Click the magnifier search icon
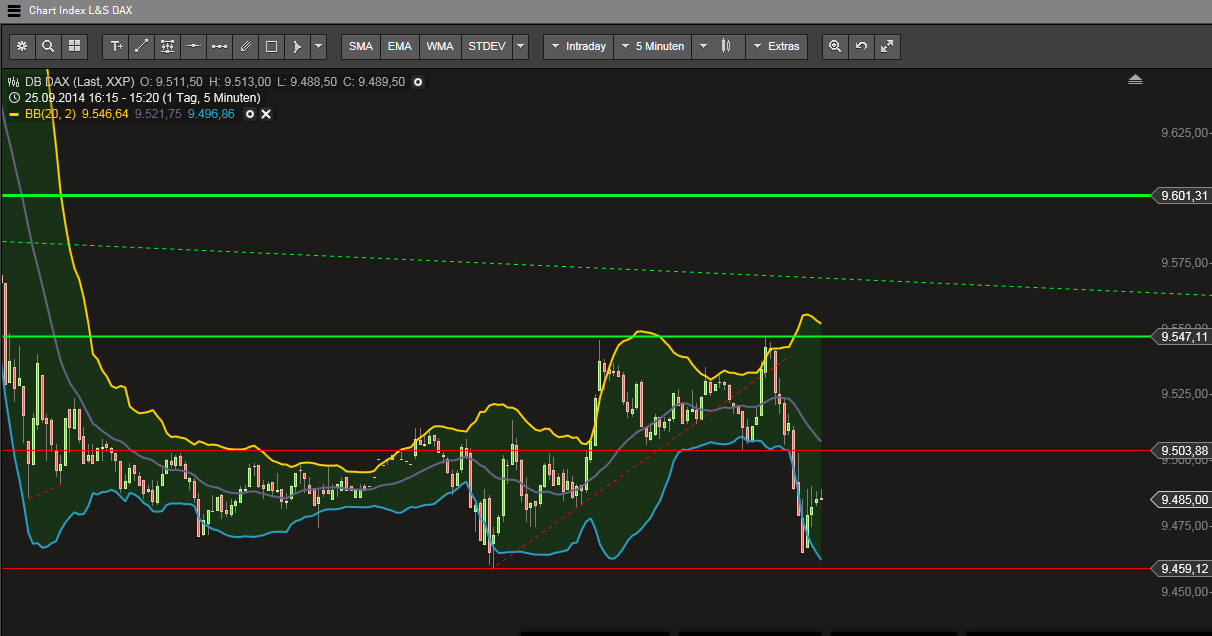Screen dimensions: 1212x636 tap(48, 46)
